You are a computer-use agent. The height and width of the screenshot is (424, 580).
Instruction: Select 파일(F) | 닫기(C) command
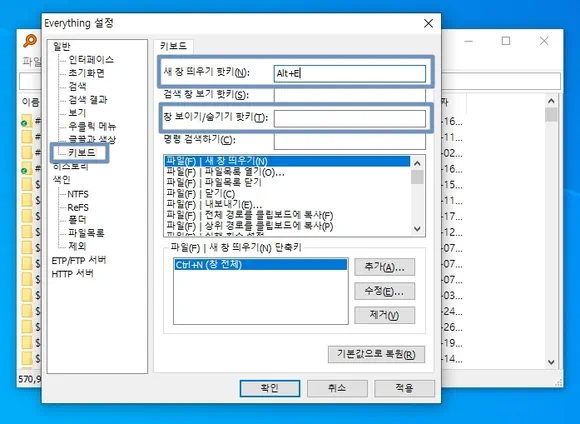(287, 194)
